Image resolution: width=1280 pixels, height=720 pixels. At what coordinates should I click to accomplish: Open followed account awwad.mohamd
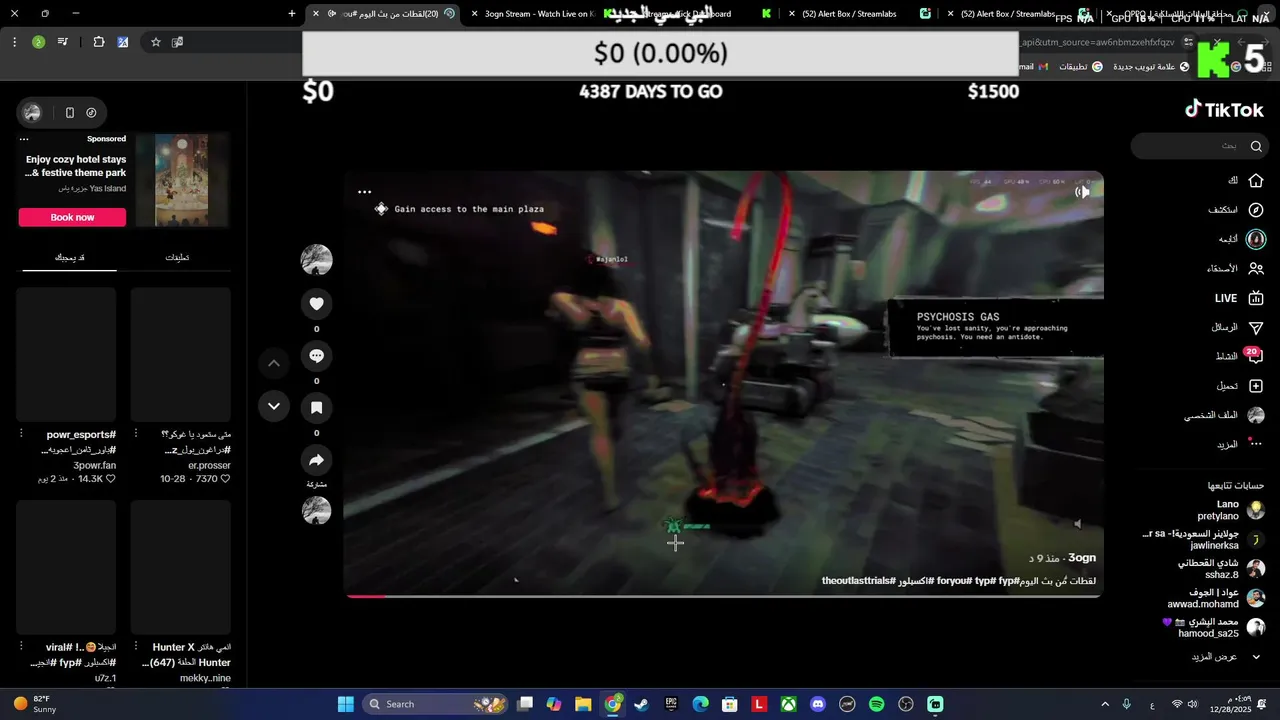click(1216, 598)
